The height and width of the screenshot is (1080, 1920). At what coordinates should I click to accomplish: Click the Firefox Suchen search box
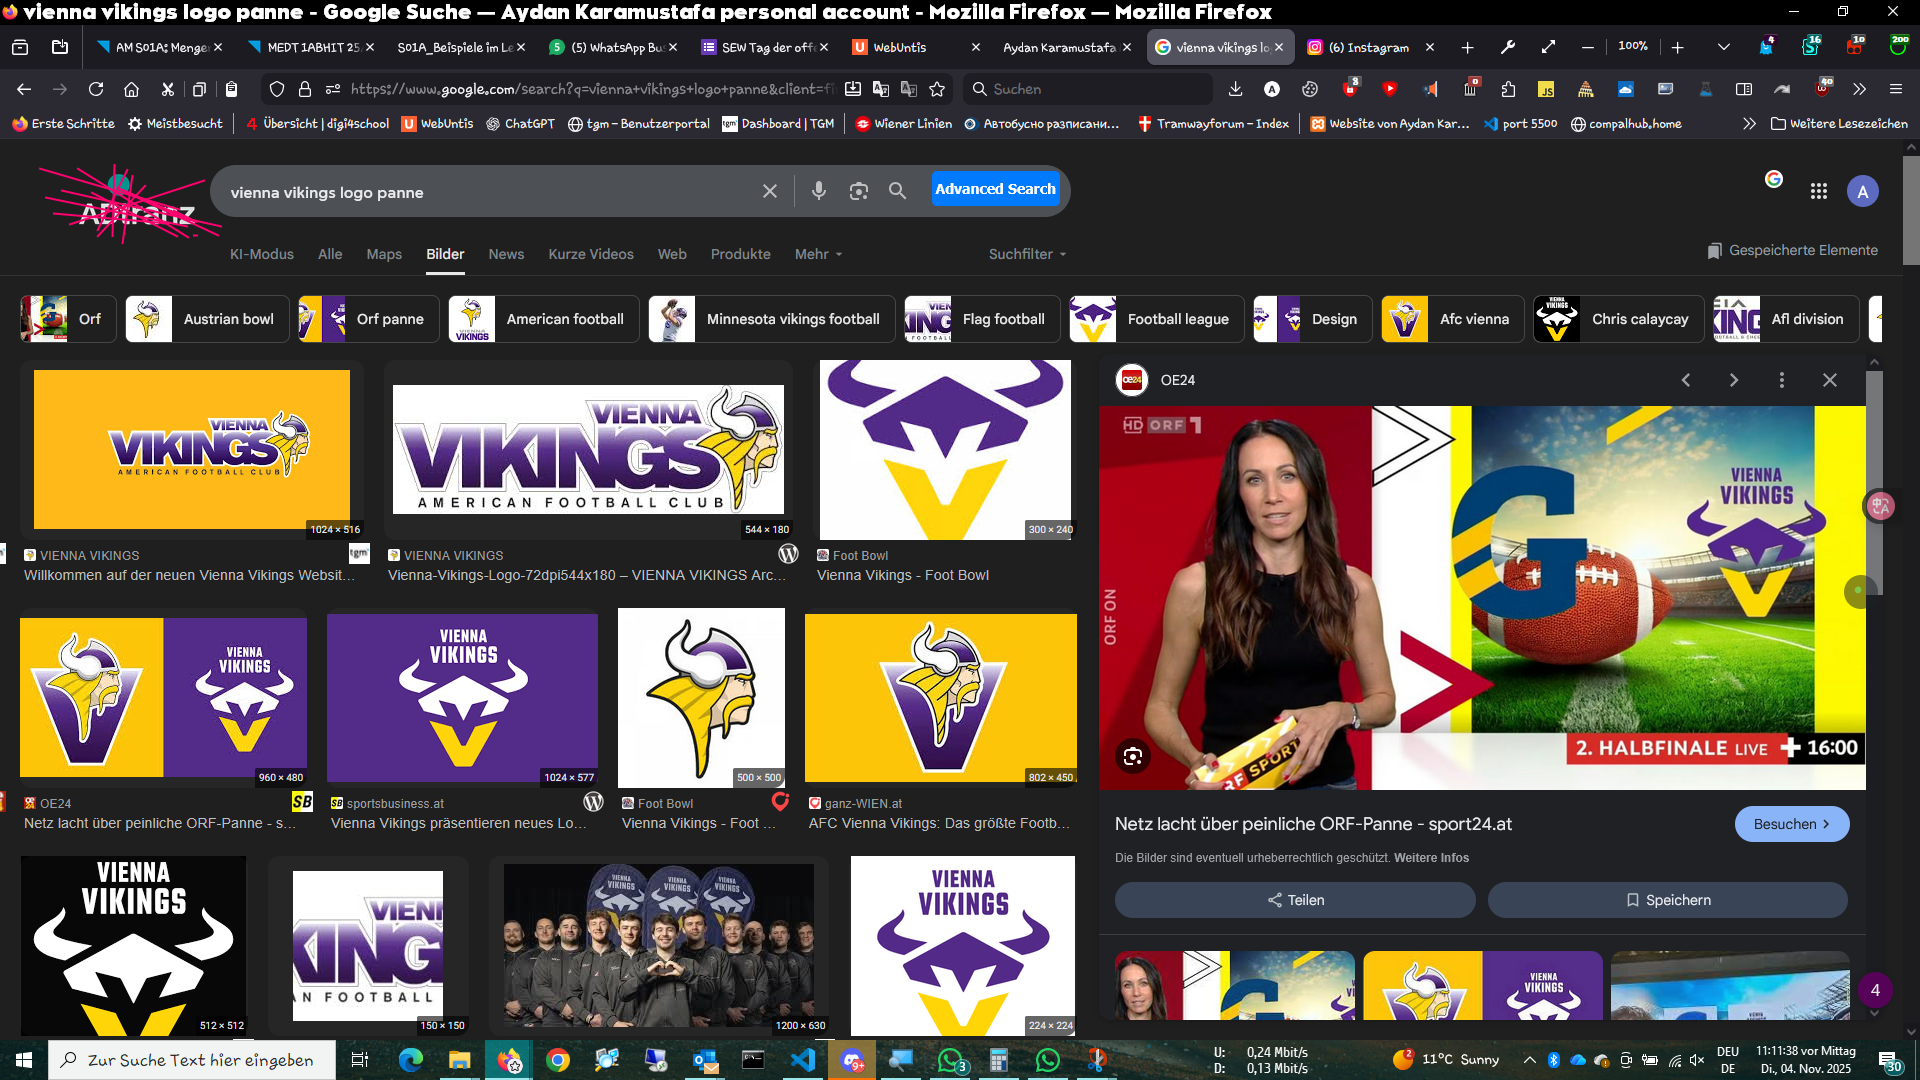[x=1088, y=89]
